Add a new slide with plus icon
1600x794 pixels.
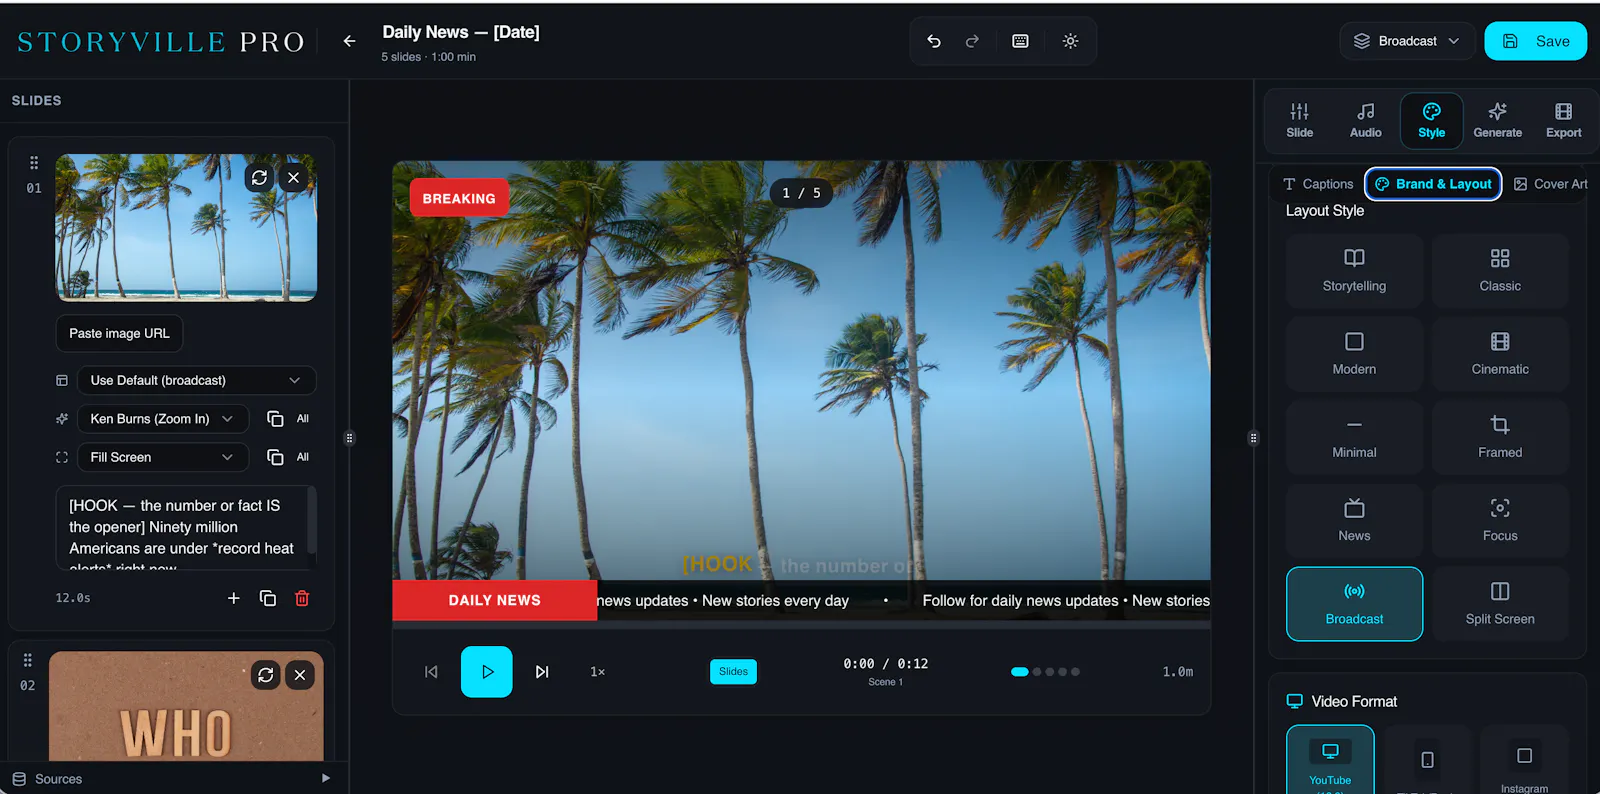coord(233,598)
